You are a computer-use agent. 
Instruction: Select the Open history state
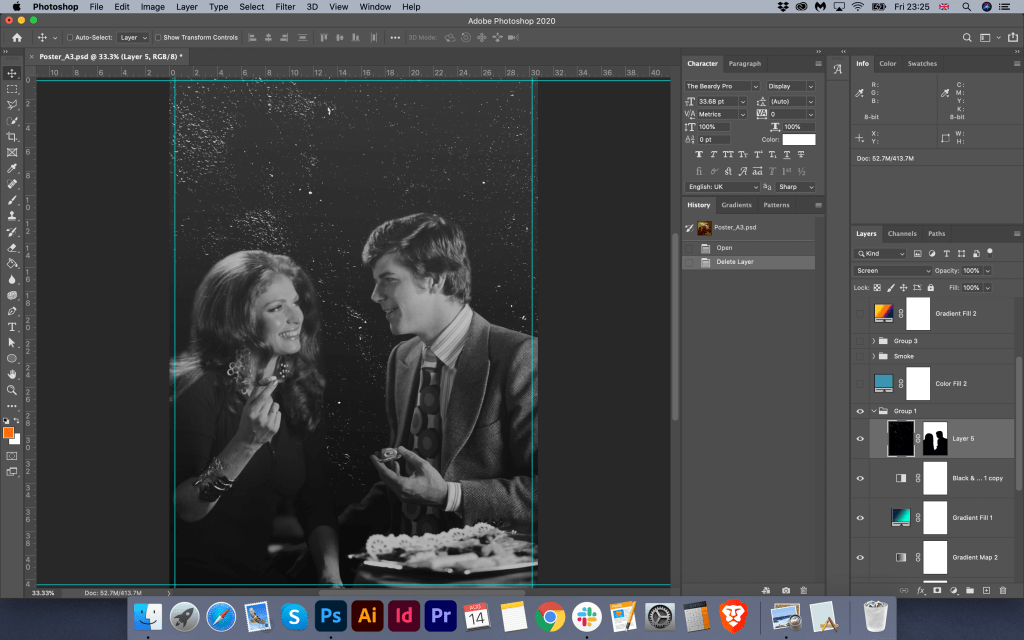tap(724, 248)
